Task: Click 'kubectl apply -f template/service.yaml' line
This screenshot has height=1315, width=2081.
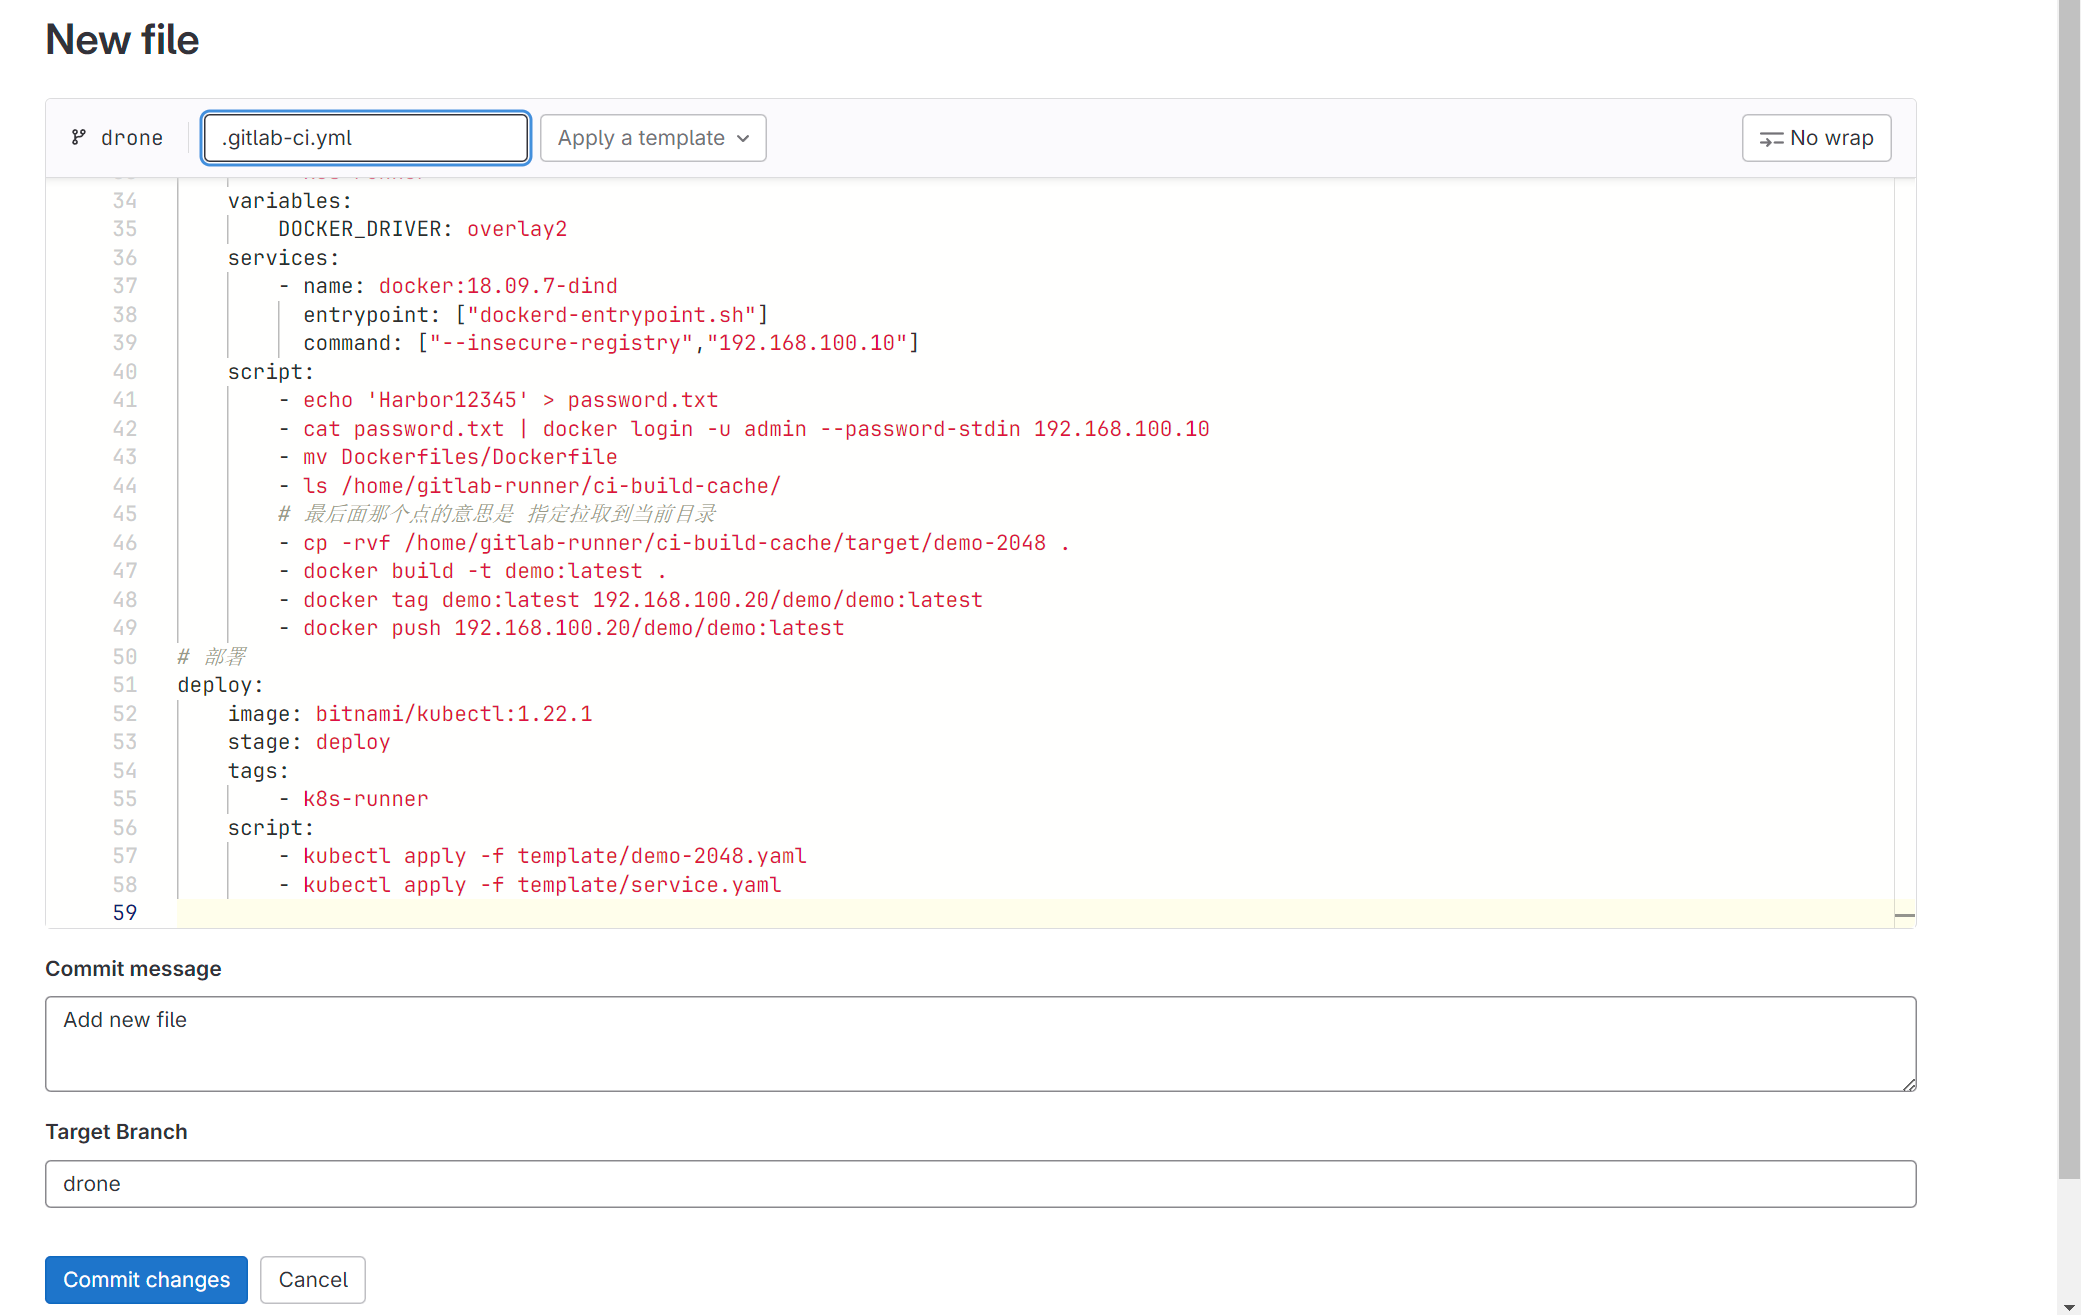Action: [530, 885]
